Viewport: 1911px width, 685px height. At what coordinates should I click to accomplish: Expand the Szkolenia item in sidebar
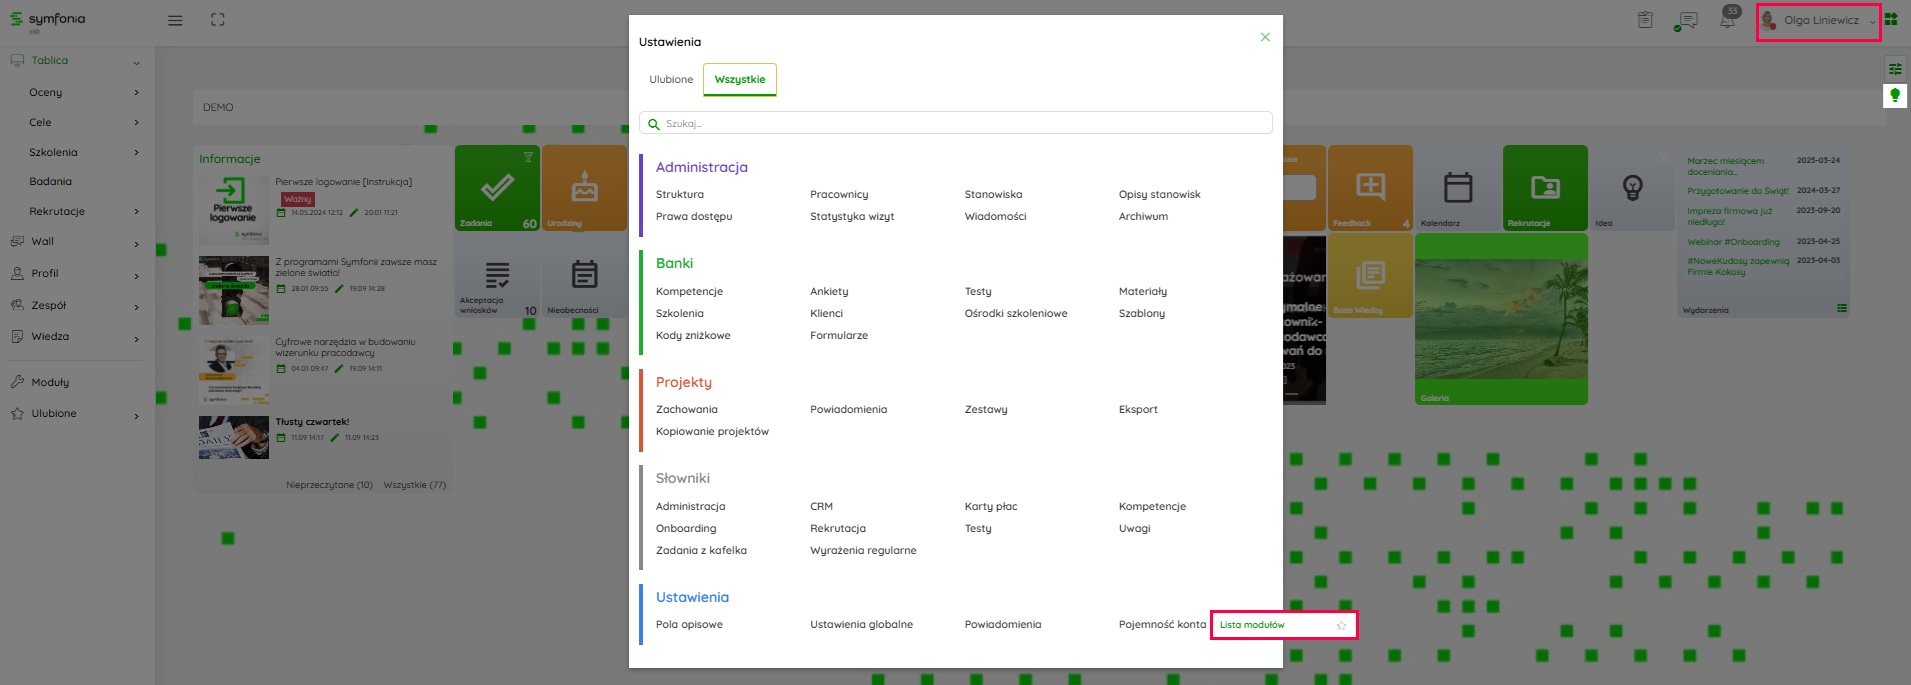136,153
